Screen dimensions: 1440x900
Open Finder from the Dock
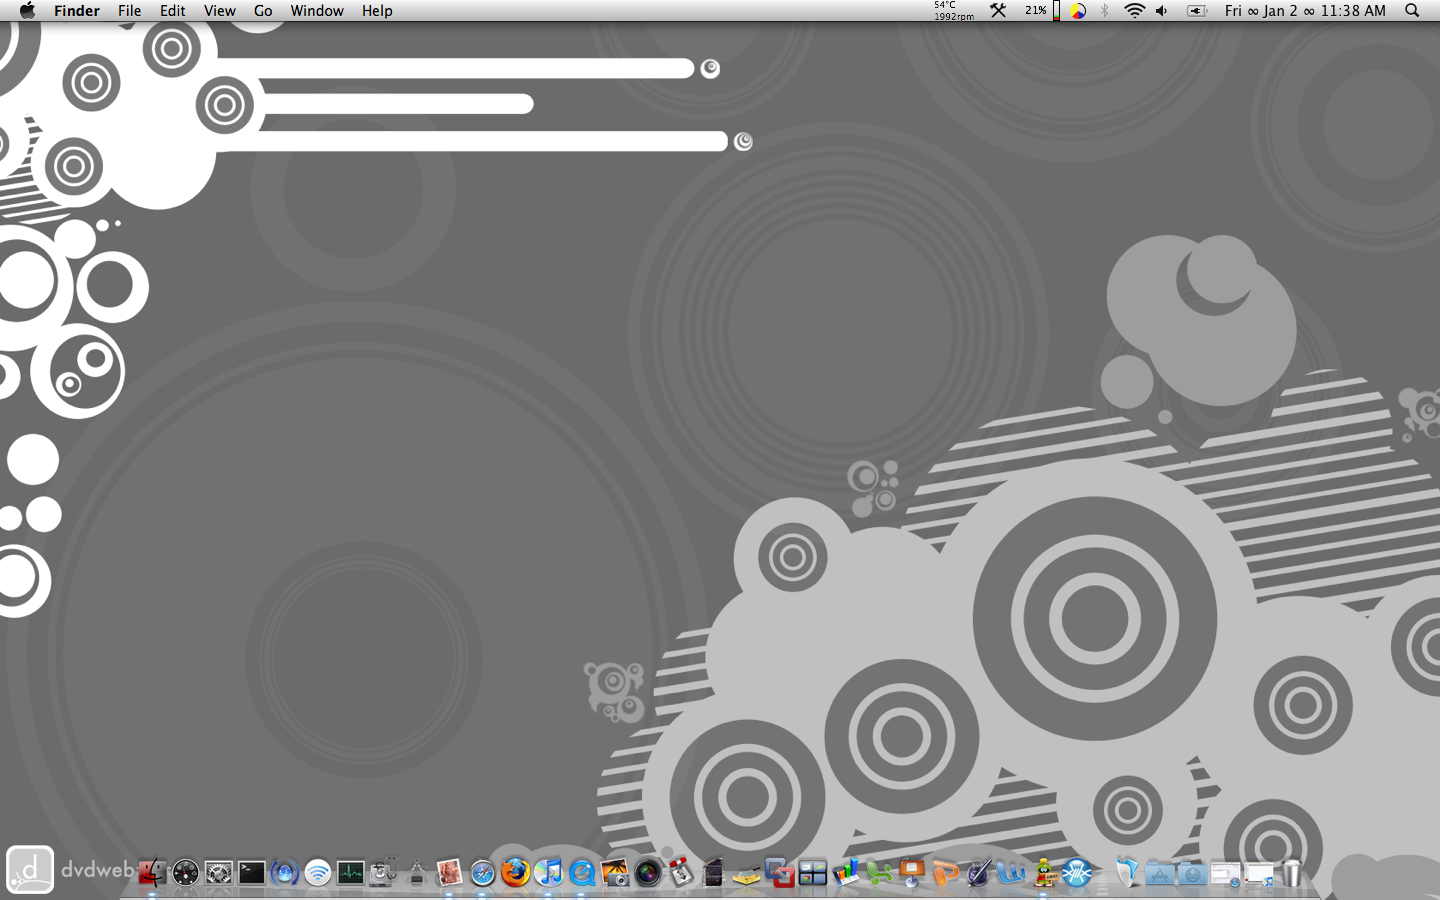click(x=152, y=873)
